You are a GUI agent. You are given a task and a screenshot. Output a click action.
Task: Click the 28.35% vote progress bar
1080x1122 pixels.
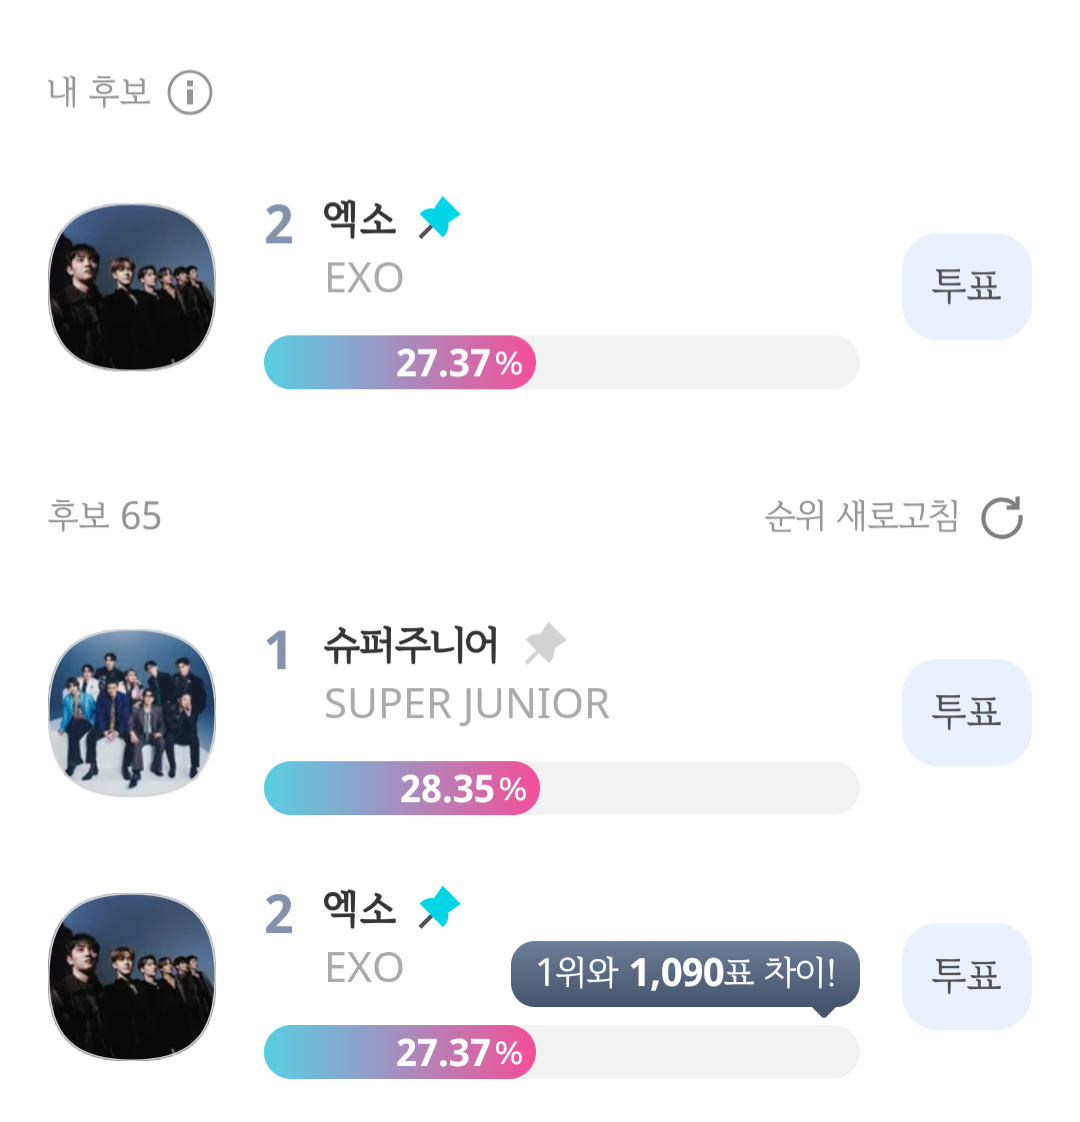(560, 788)
